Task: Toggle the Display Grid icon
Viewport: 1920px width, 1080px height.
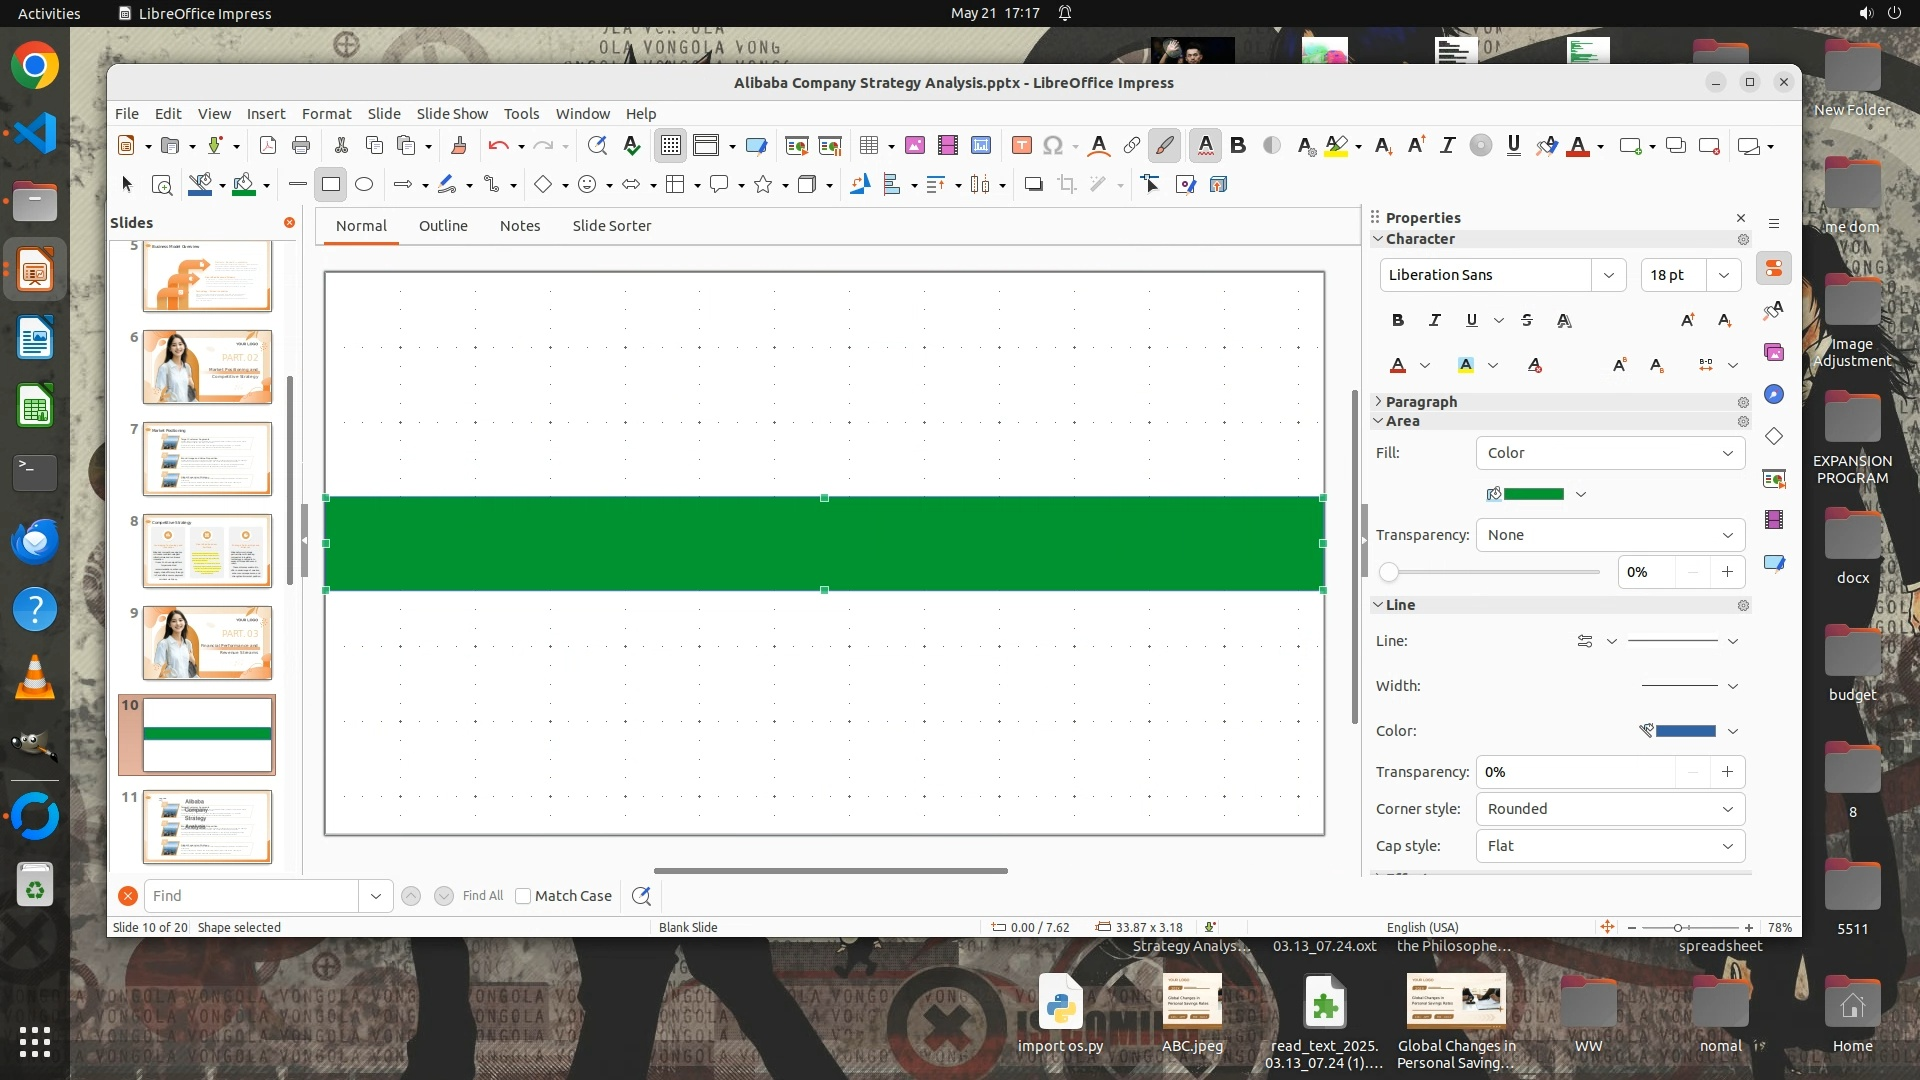Action: pyautogui.click(x=670, y=146)
